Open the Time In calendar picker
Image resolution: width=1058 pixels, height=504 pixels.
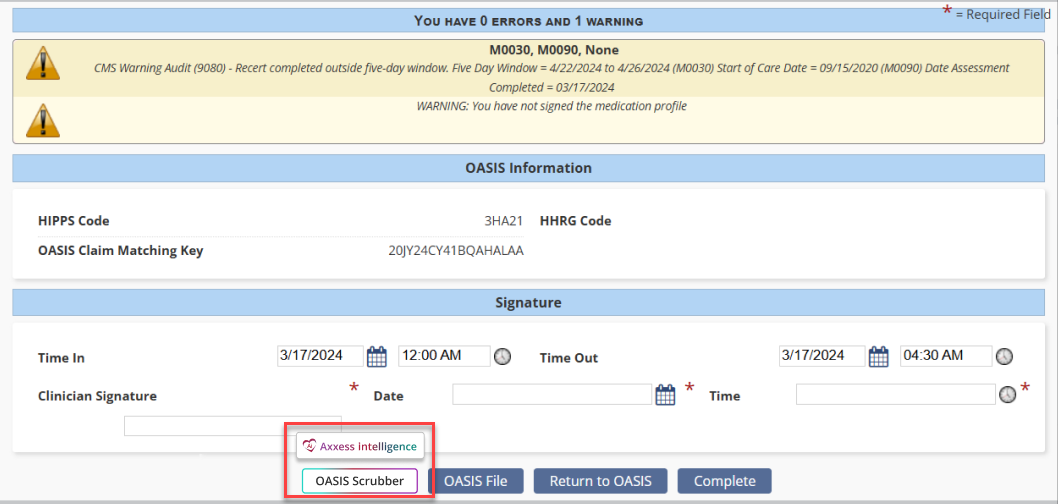click(x=377, y=356)
